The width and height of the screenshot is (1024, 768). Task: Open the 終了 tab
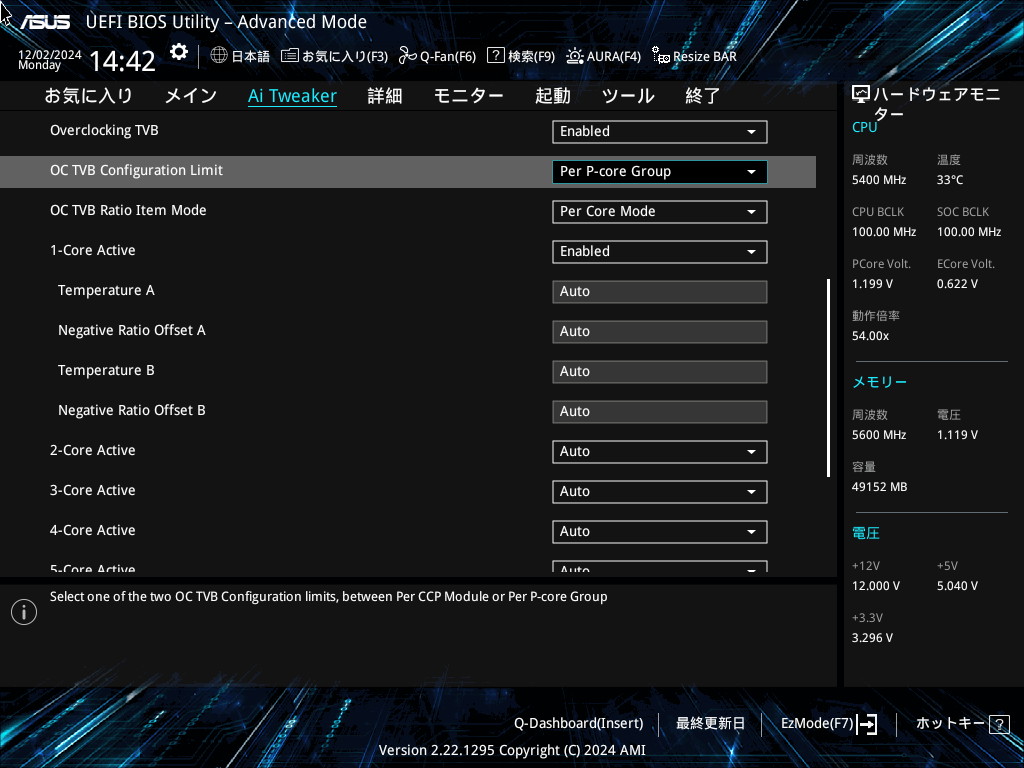click(703, 96)
